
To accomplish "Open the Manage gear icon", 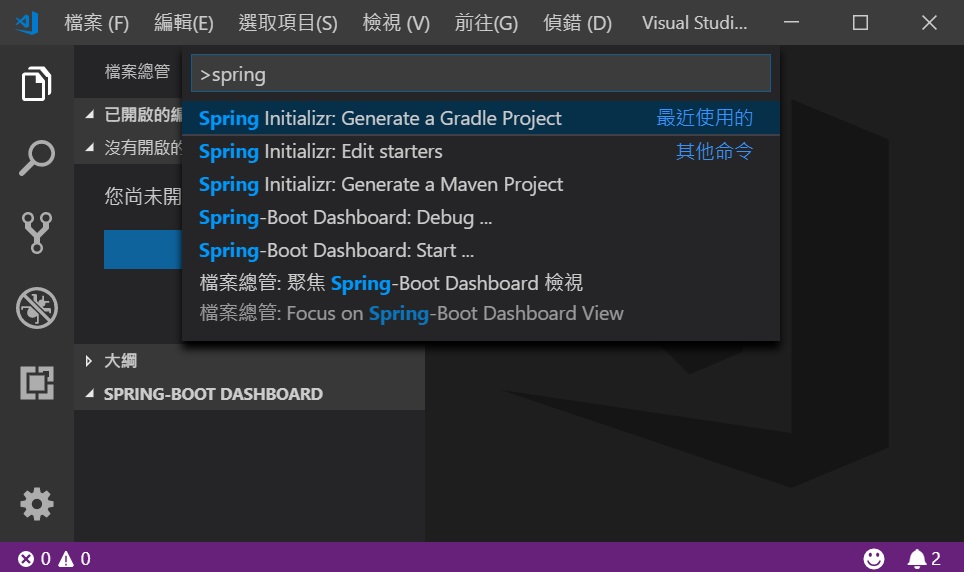I will point(36,504).
